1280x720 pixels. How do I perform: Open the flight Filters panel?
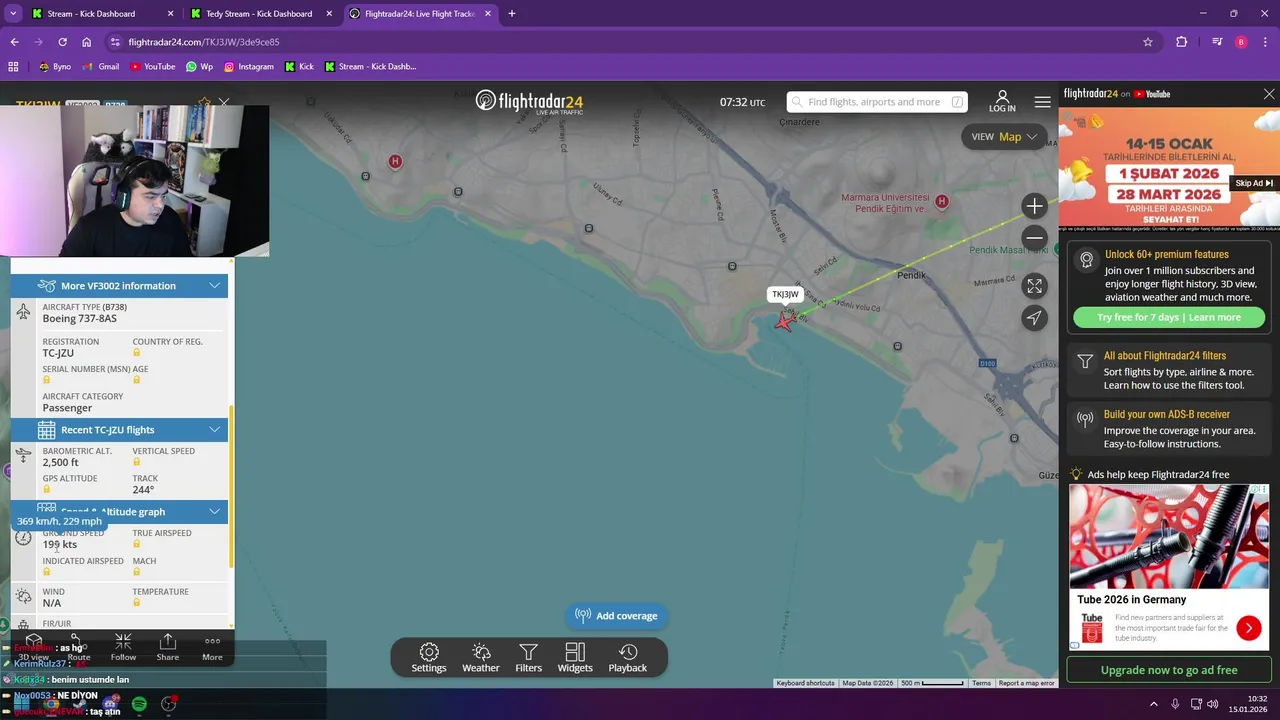pos(529,658)
